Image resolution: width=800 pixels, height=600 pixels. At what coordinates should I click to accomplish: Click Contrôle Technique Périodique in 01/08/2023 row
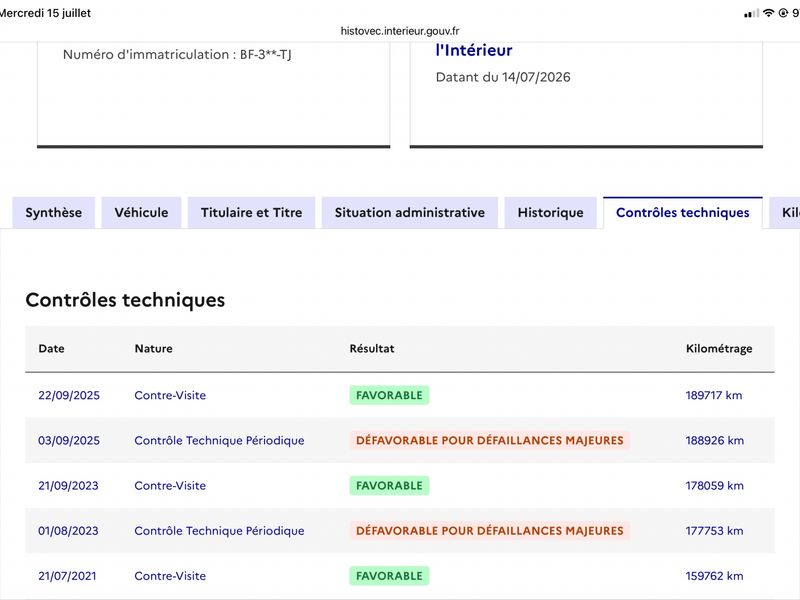click(x=219, y=531)
